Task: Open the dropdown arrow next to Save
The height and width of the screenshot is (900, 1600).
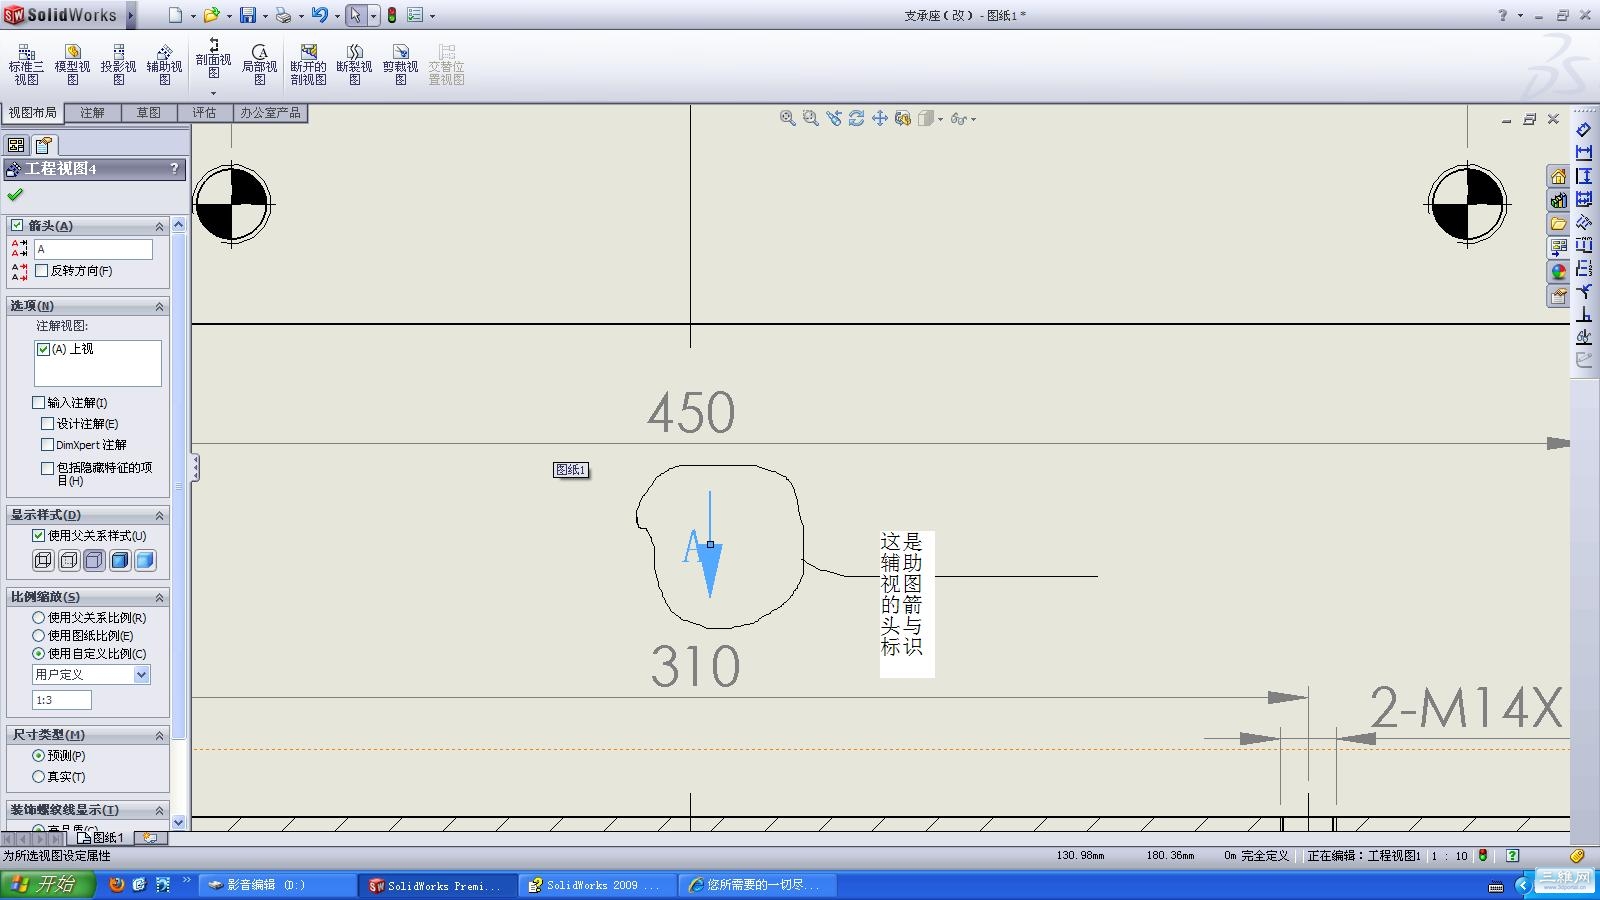Action: [264, 16]
